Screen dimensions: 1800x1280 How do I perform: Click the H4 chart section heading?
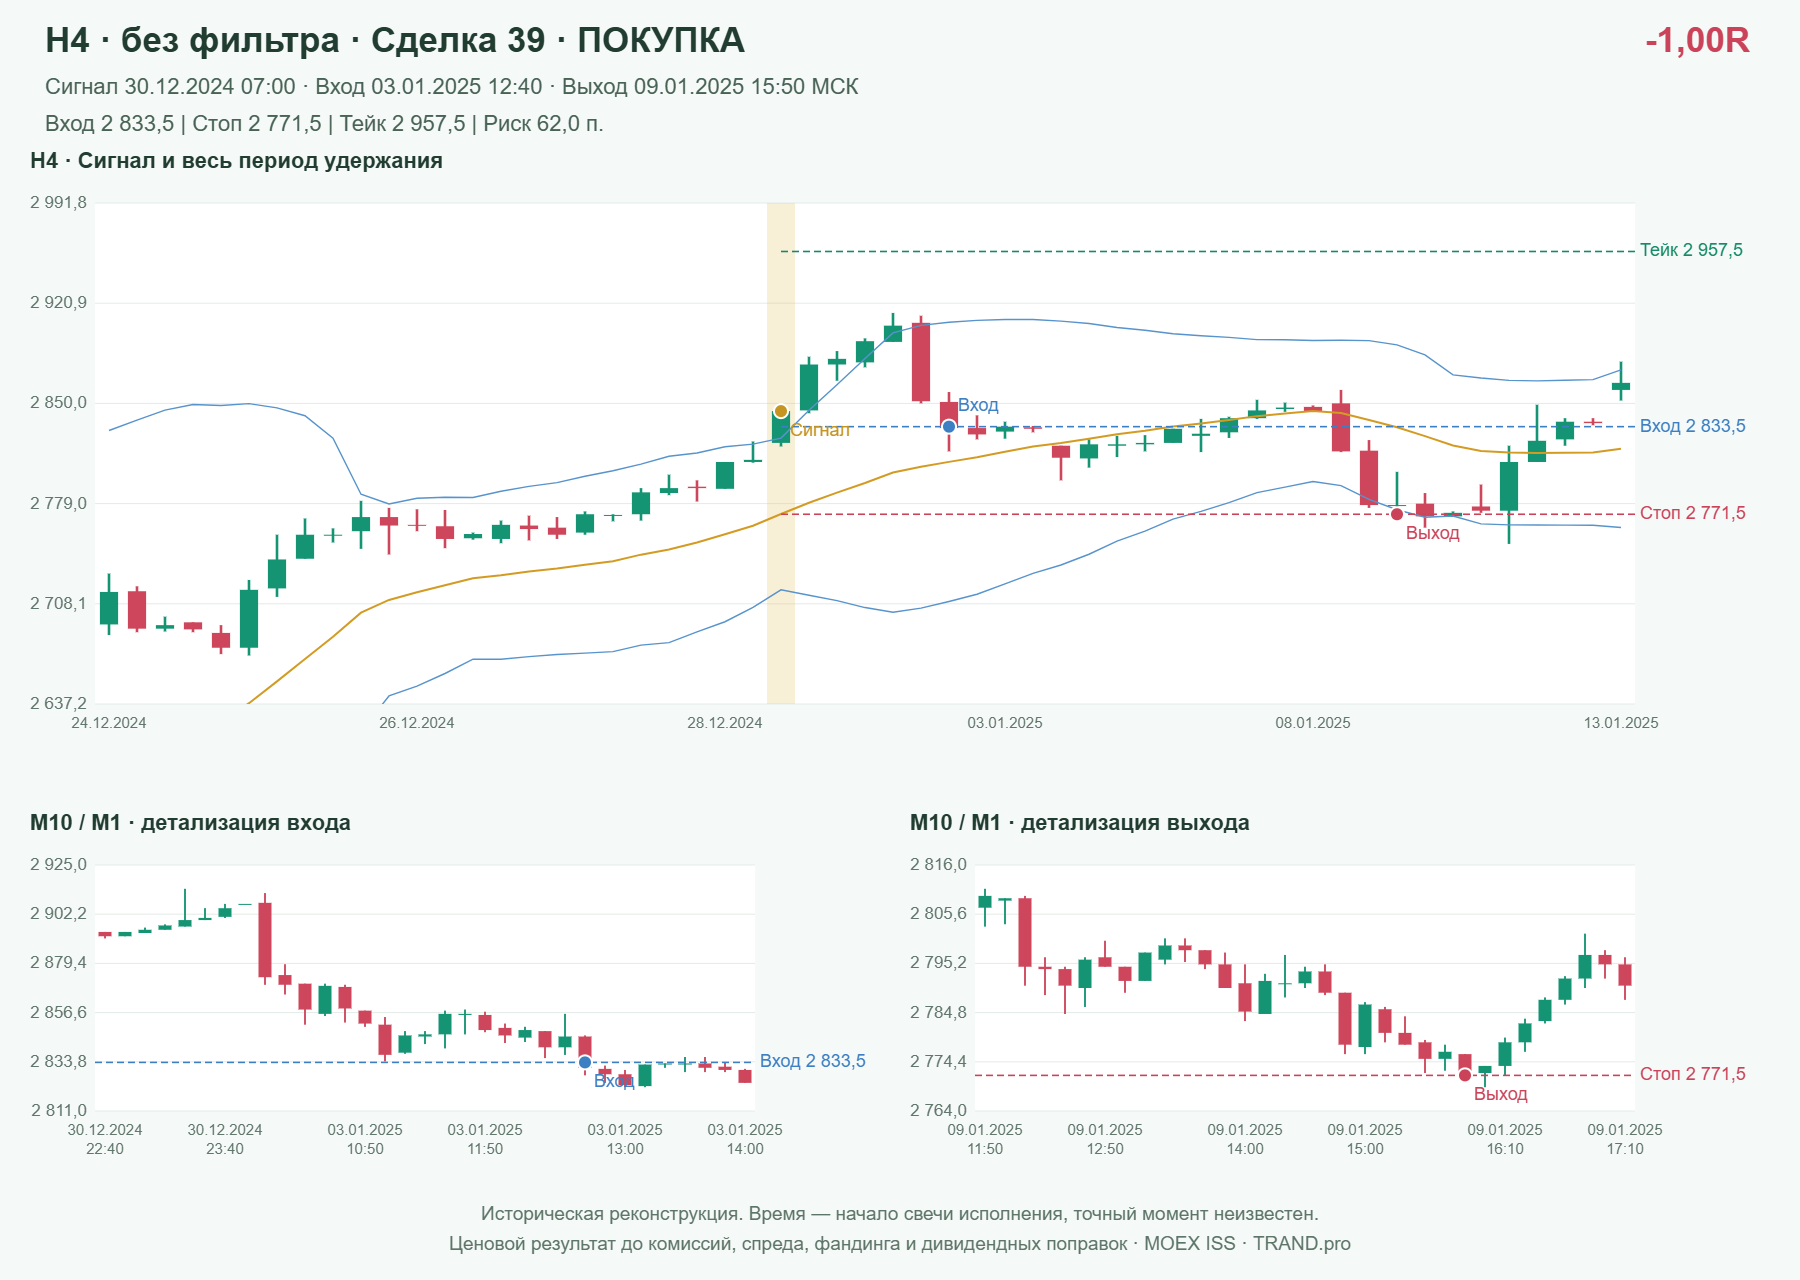coord(236,161)
